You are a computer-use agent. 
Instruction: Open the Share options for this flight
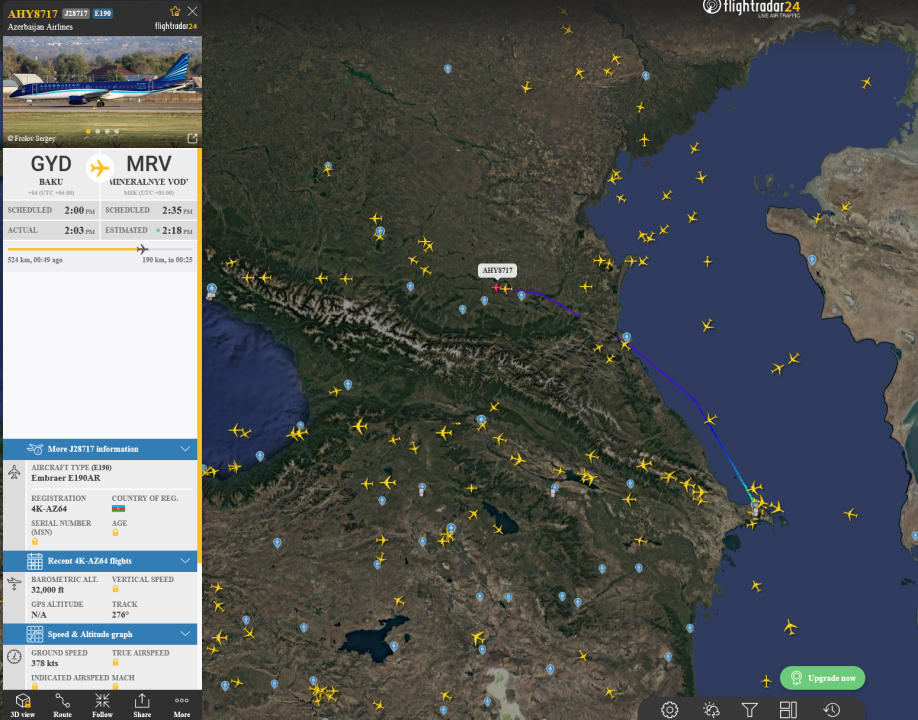coord(141,705)
